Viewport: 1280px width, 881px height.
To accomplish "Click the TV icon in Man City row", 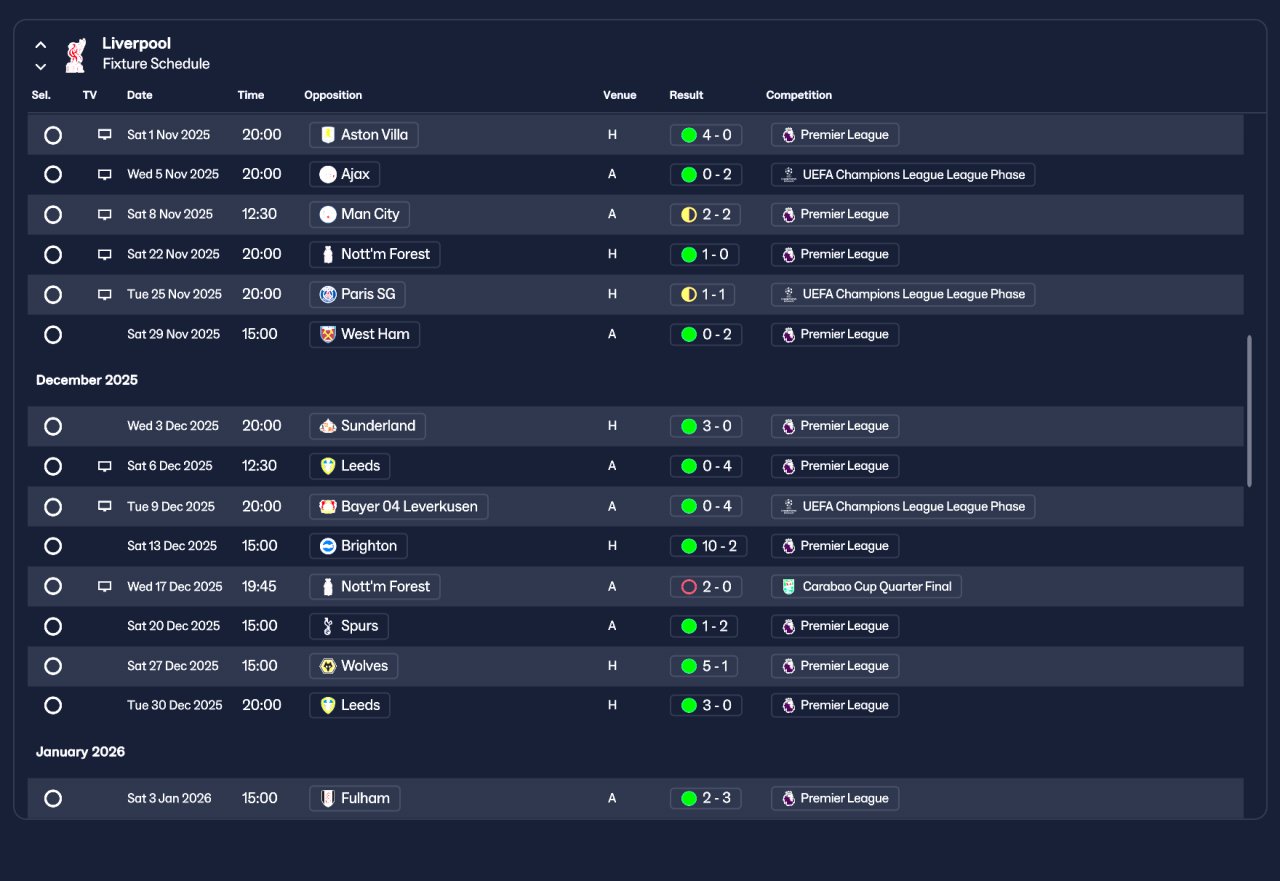I will [104, 214].
